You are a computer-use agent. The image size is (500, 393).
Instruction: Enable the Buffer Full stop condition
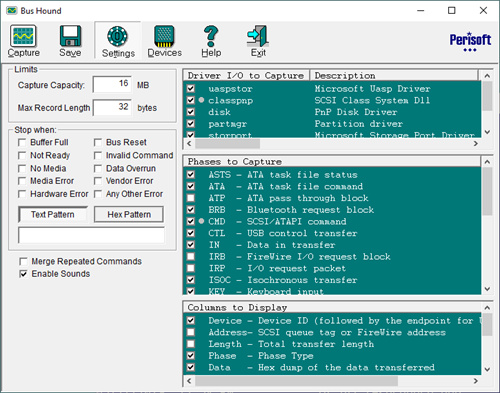22,143
